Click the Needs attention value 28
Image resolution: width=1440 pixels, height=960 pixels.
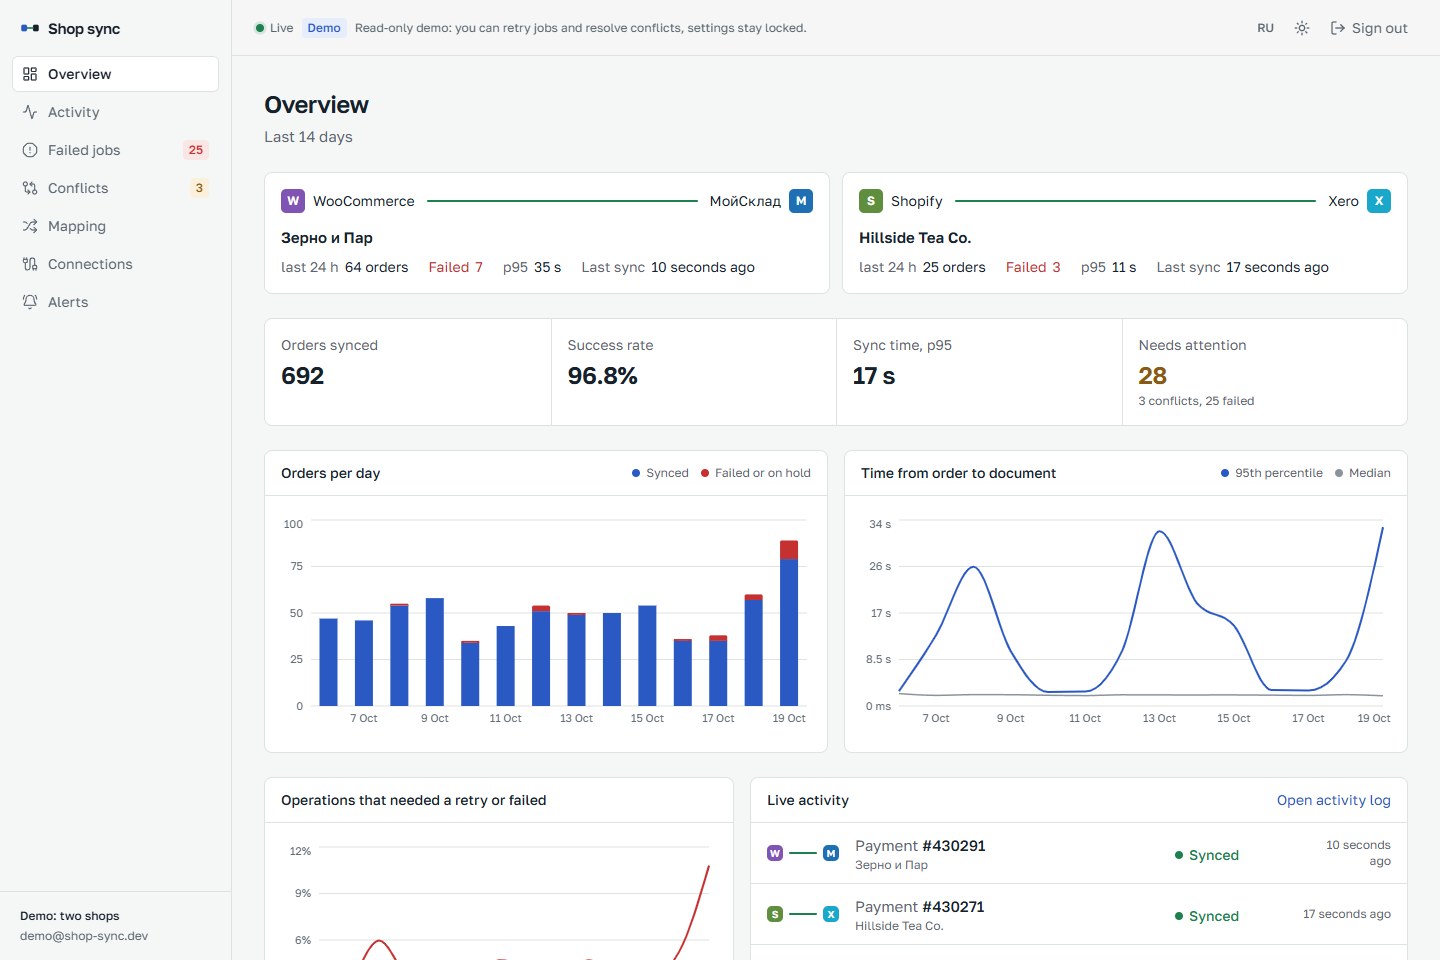(x=1152, y=376)
